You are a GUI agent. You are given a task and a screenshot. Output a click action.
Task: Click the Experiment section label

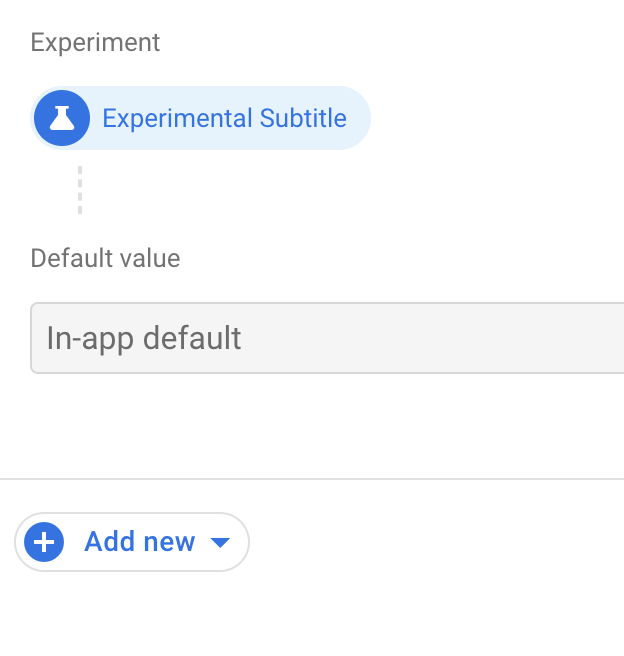pyautogui.click(x=95, y=43)
